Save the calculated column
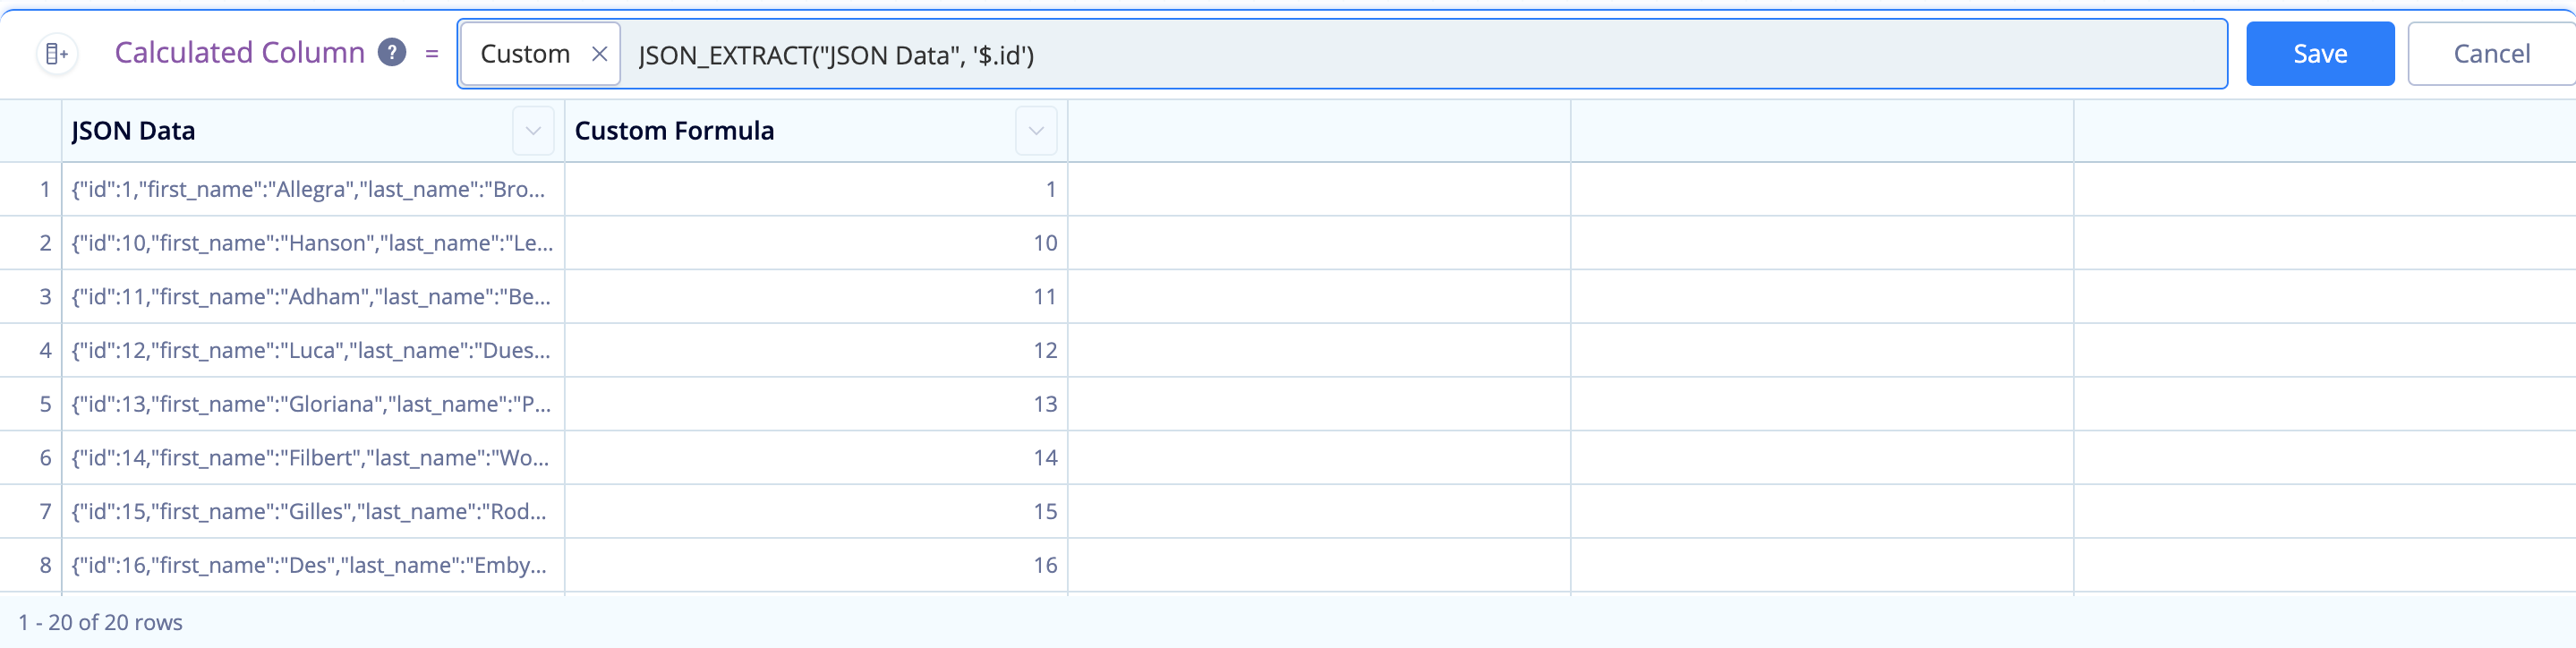 click(2320, 53)
